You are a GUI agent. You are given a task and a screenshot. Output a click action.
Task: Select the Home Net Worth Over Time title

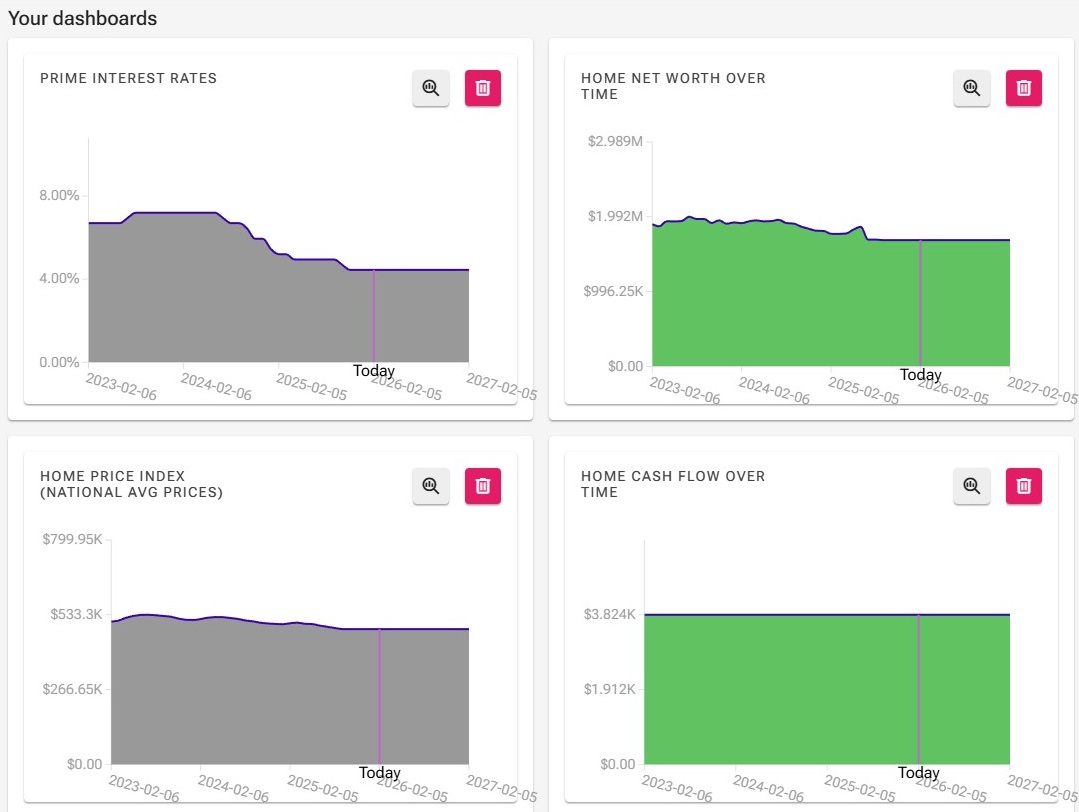point(674,86)
